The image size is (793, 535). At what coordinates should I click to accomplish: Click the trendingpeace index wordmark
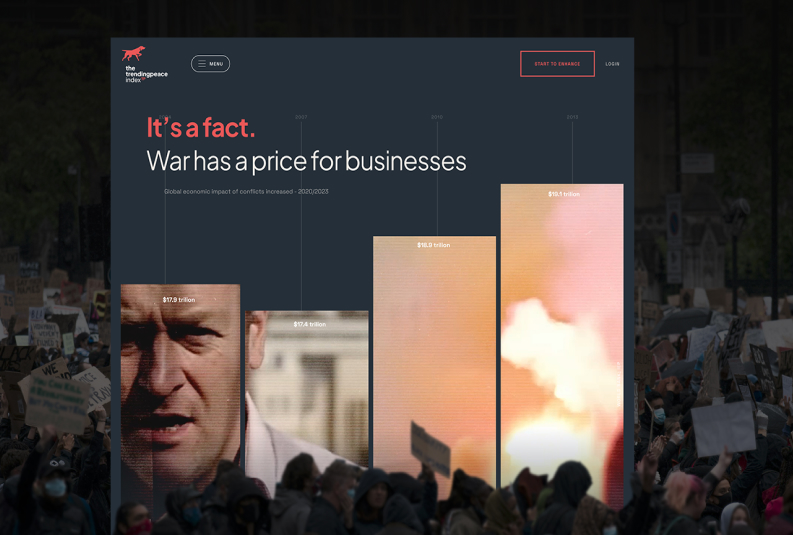(146, 74)
